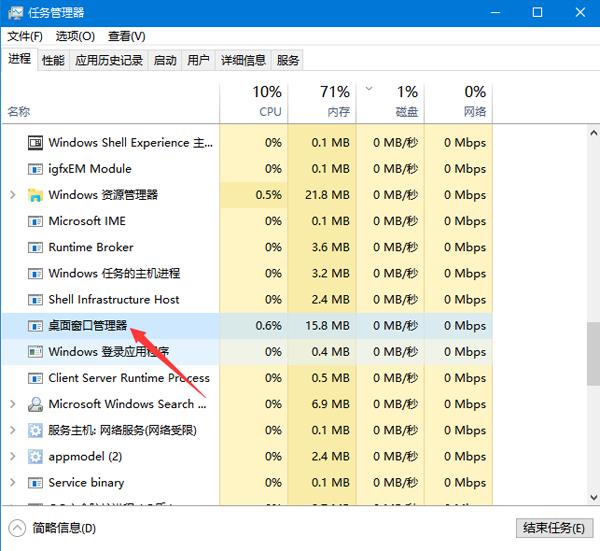Open the 文件(F) menu

(25, 36)
